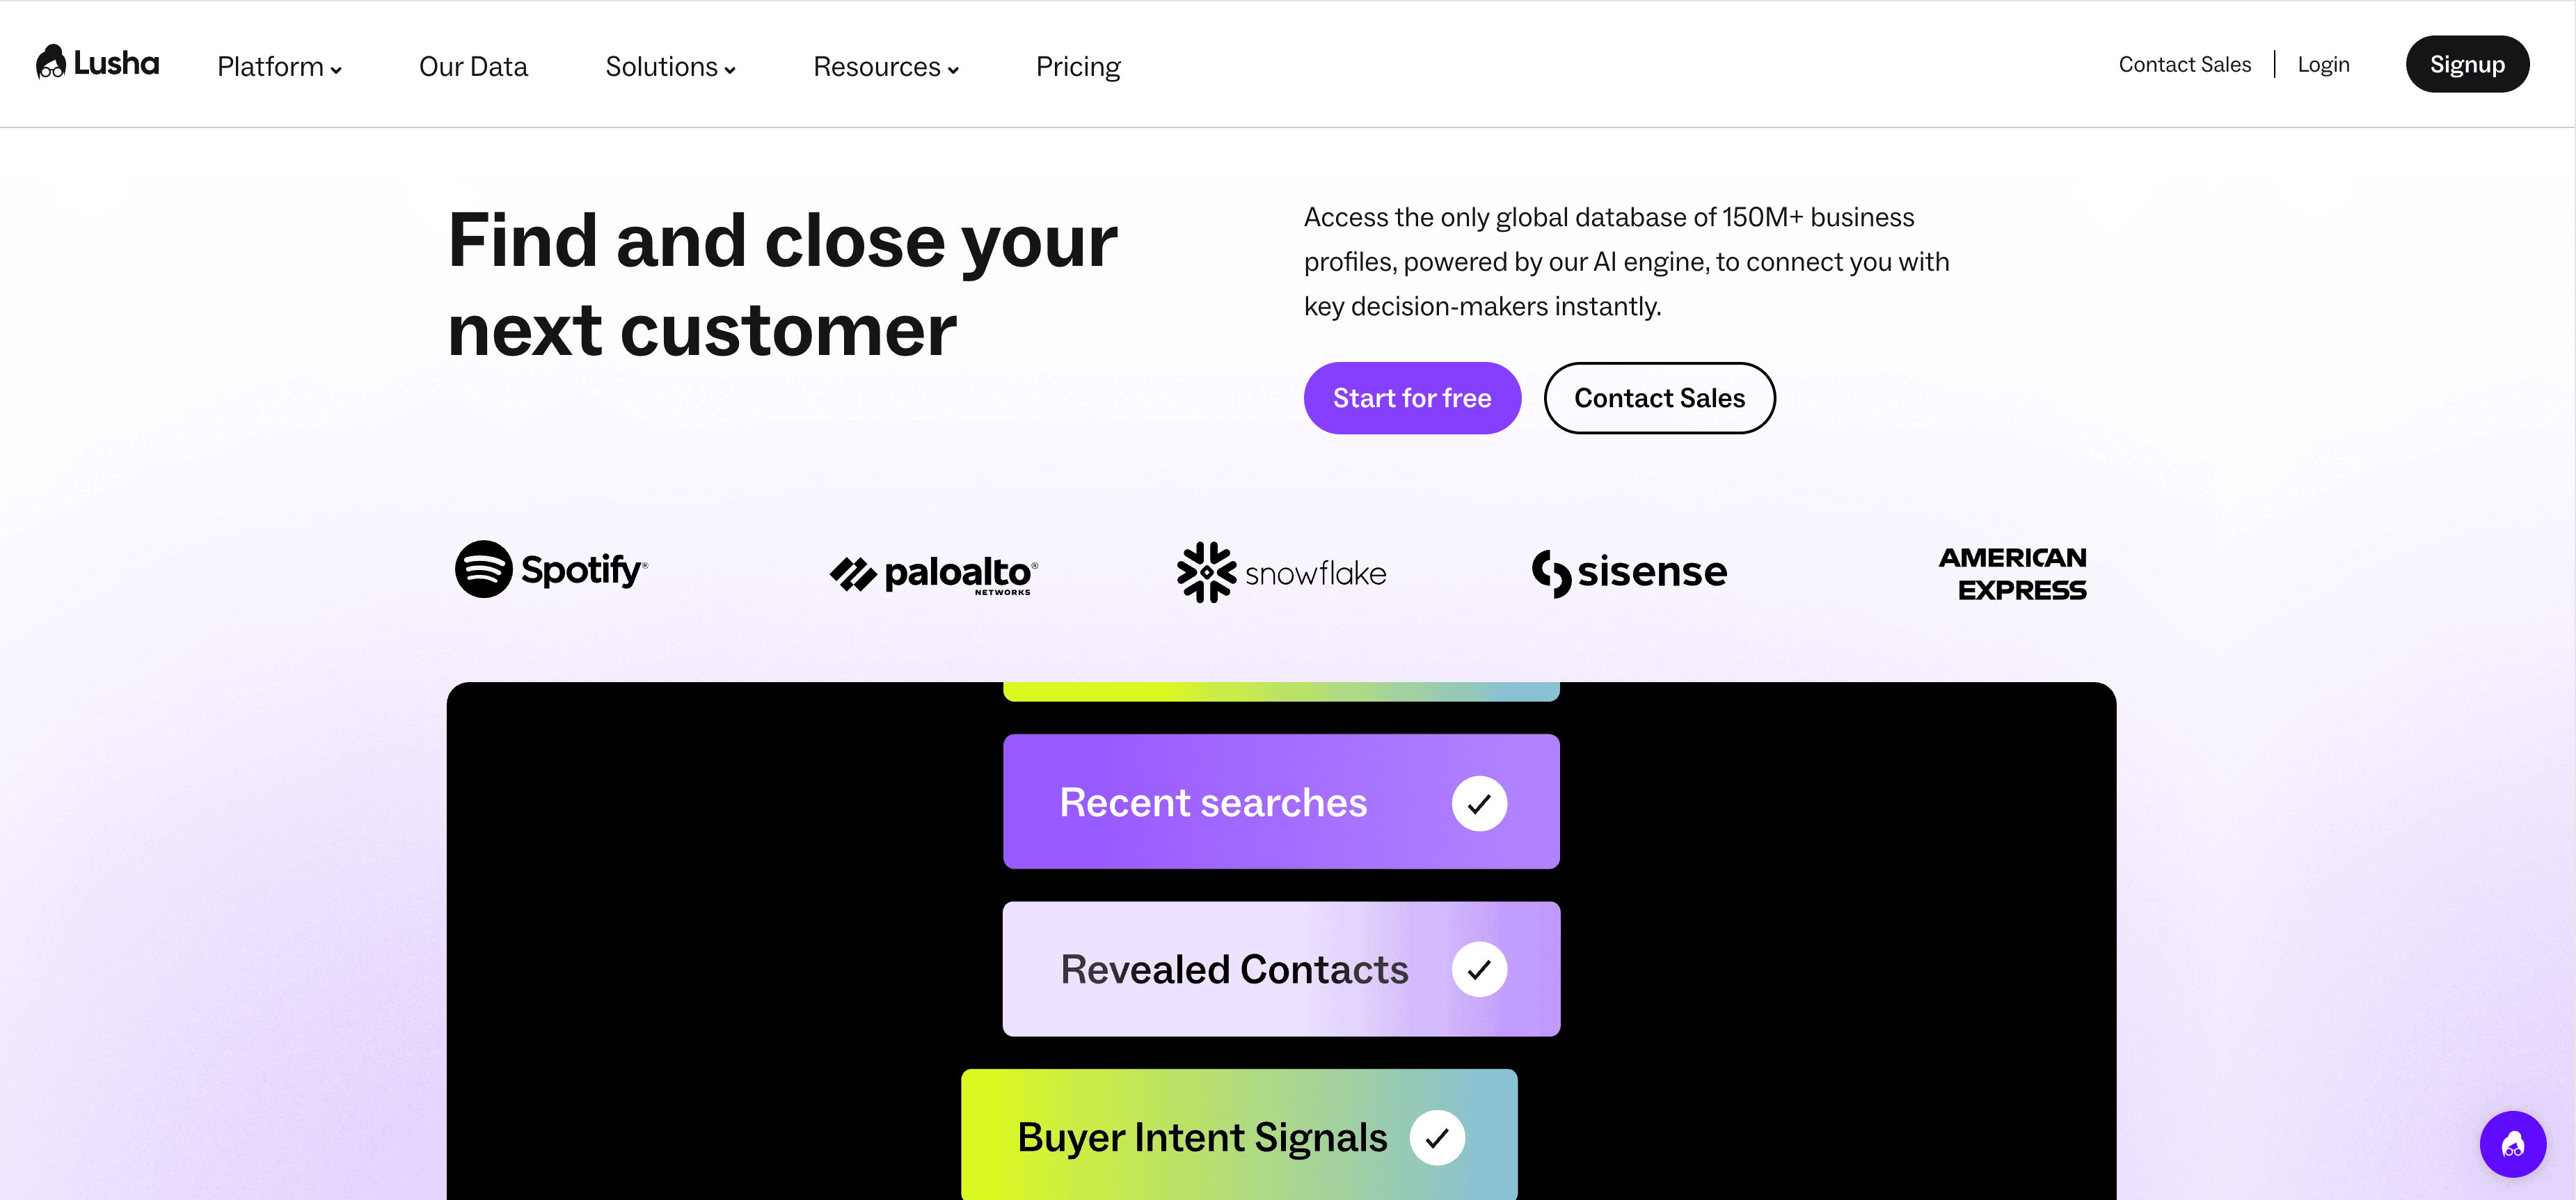This screenshot has width=2576, height=1200.
Task: Click the purple Start for free button
Action: 1411,398
